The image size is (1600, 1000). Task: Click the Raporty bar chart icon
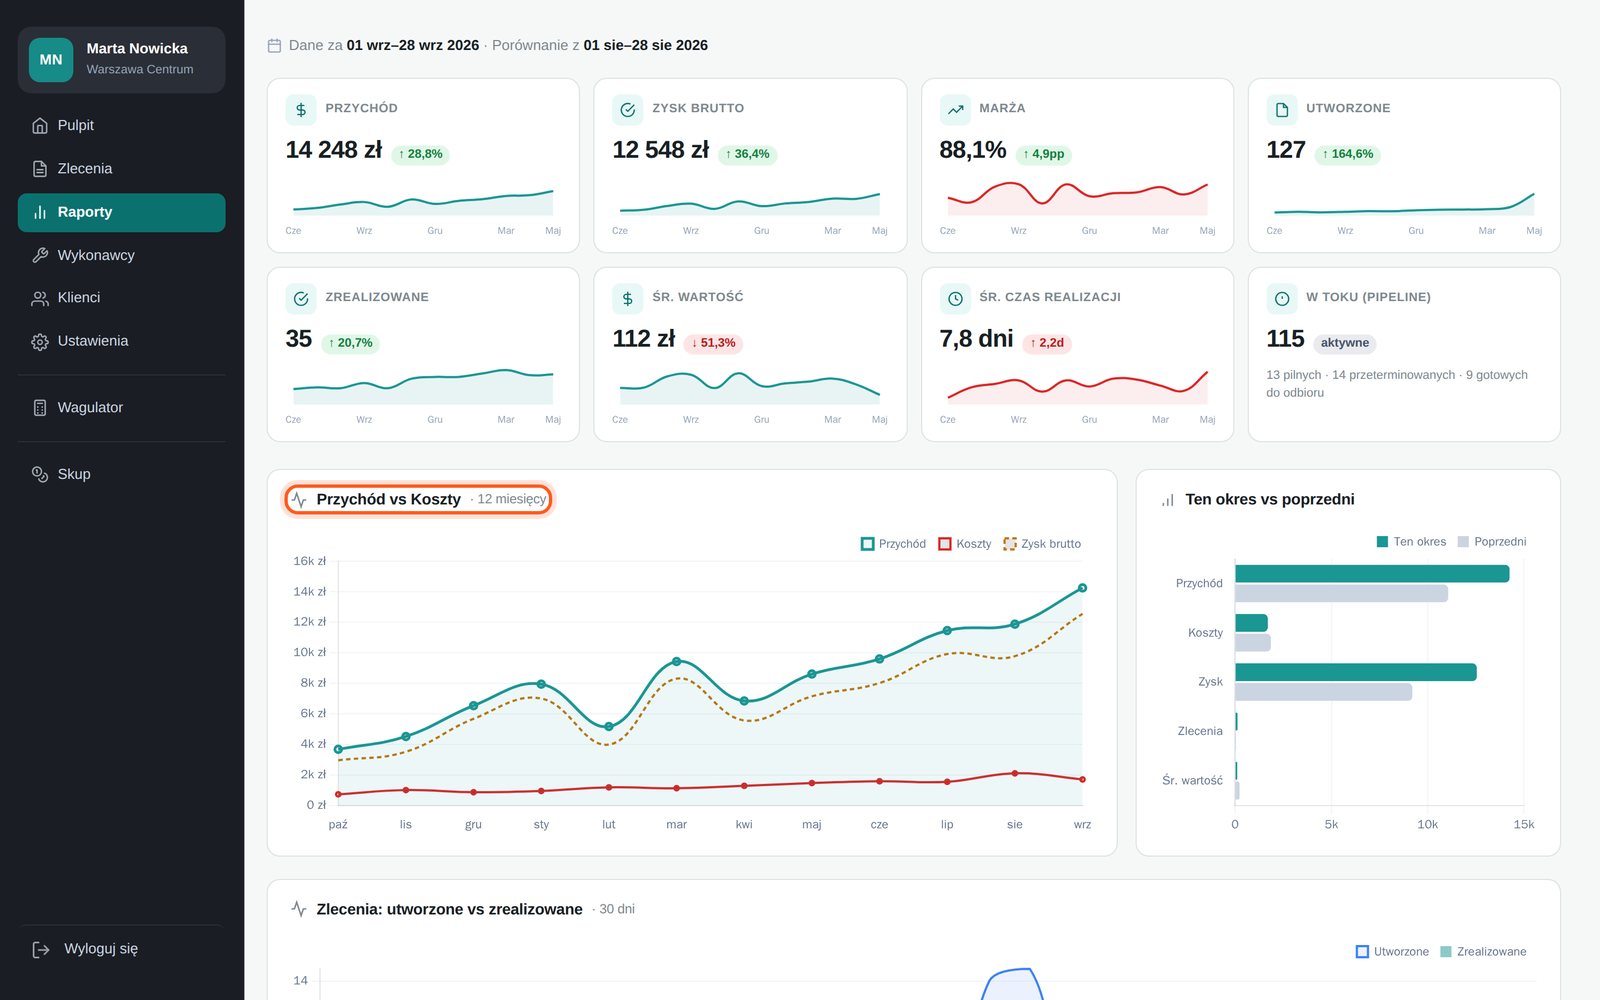pyautogui.click(x=40, y=212)
